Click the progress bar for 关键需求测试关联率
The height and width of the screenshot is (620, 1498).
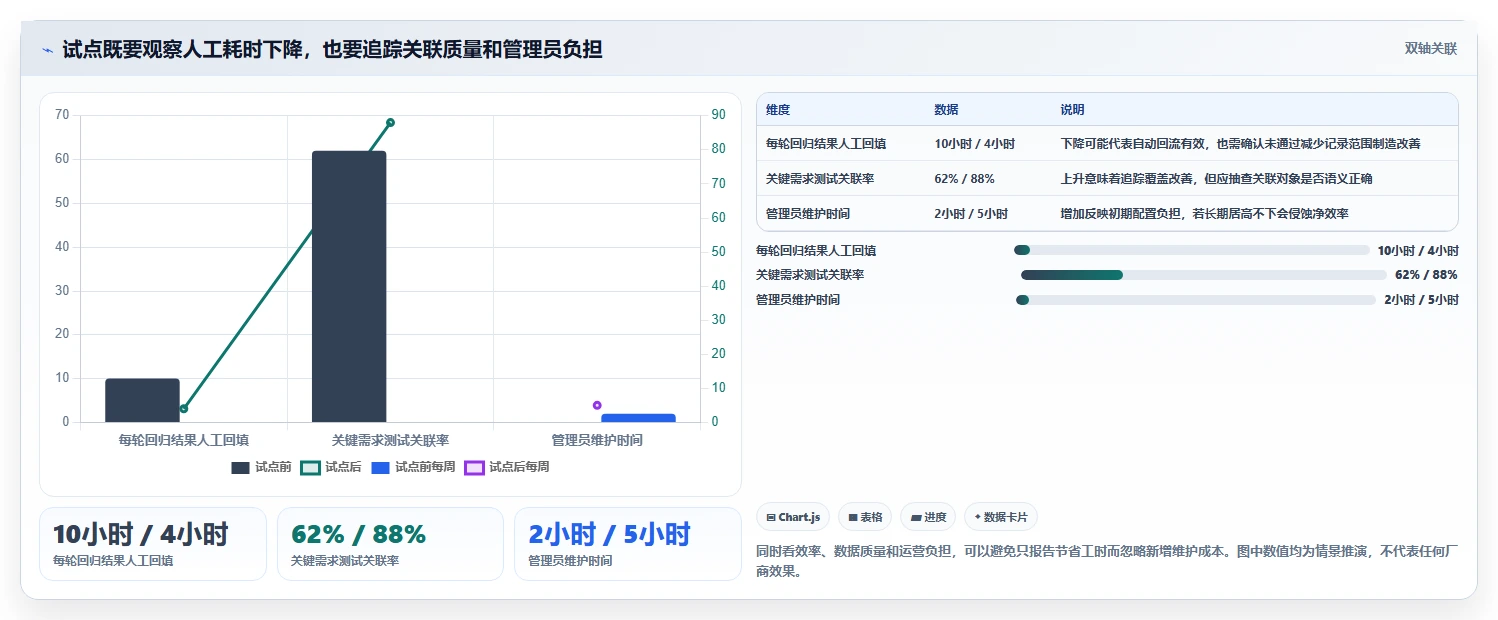pos(1204,275)
